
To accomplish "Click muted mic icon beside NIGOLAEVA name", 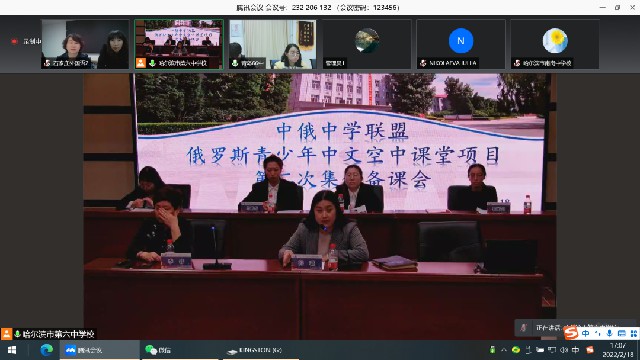I will point(423,63).
